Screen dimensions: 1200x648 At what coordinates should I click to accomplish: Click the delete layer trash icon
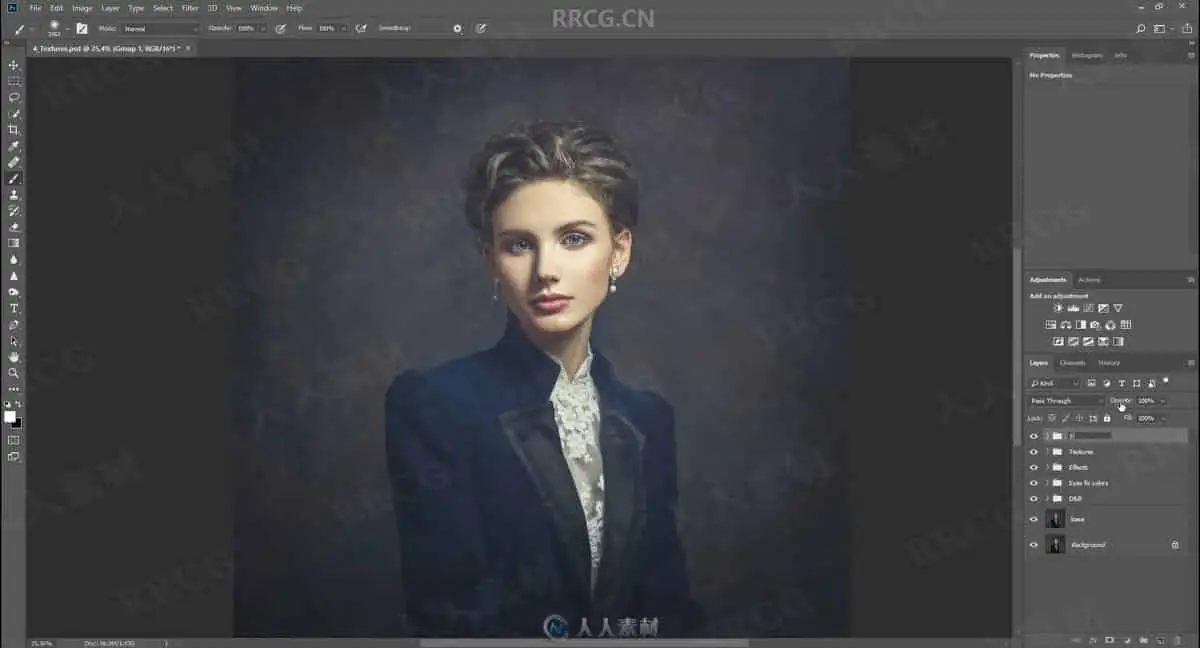pyautogui.click(x=1177, y=640)
